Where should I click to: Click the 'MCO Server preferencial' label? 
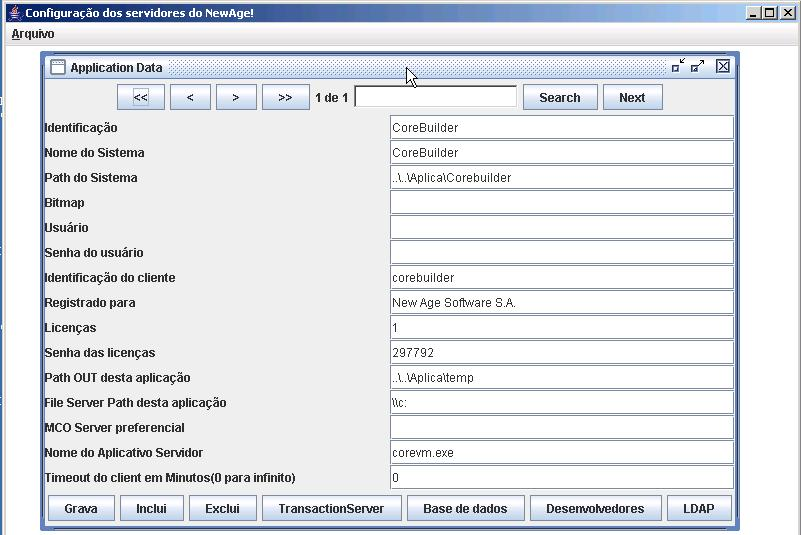[114, 428]
